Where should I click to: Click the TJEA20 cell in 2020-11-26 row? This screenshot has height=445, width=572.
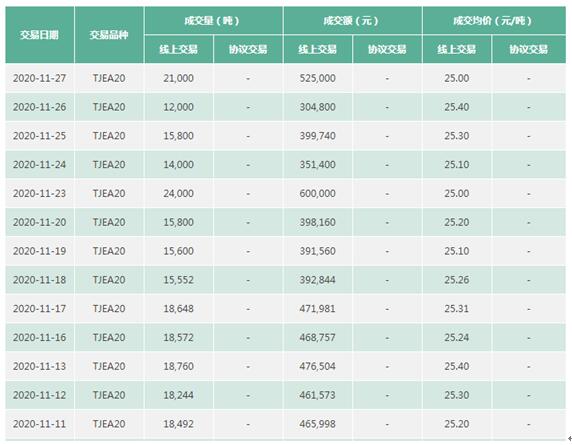coord(109,107)
